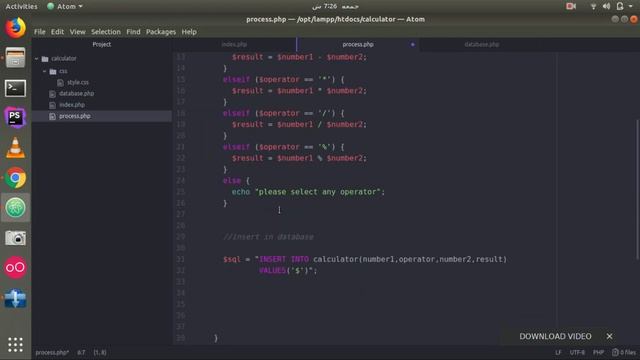Click the //insert in database comment
This screenshot has width=640, height=360.
268,237
